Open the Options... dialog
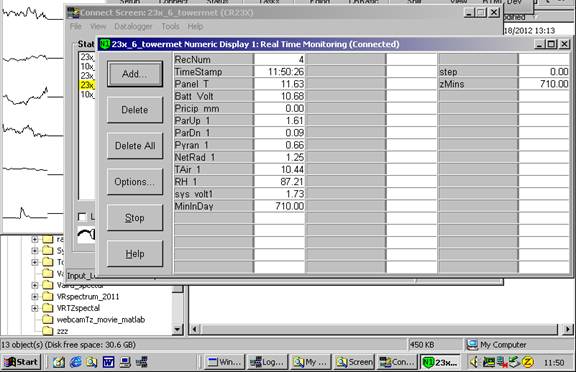This screenshot has height=372, width=576. point(135,182)
